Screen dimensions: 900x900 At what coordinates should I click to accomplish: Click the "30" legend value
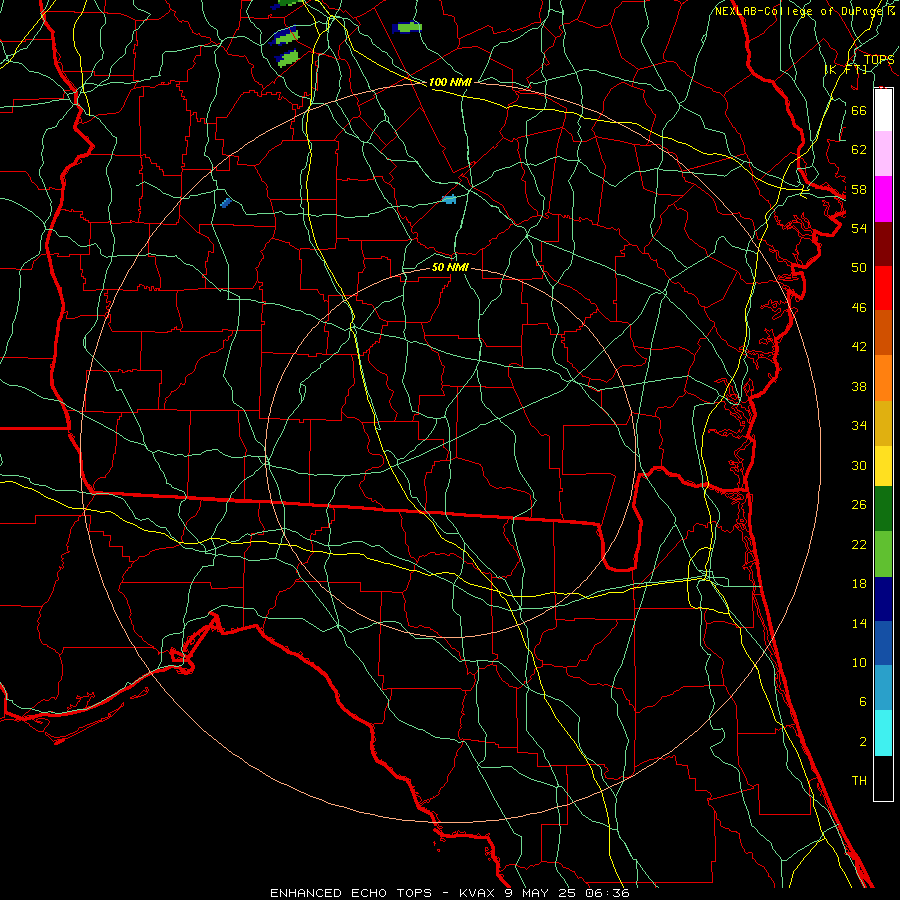859,465
